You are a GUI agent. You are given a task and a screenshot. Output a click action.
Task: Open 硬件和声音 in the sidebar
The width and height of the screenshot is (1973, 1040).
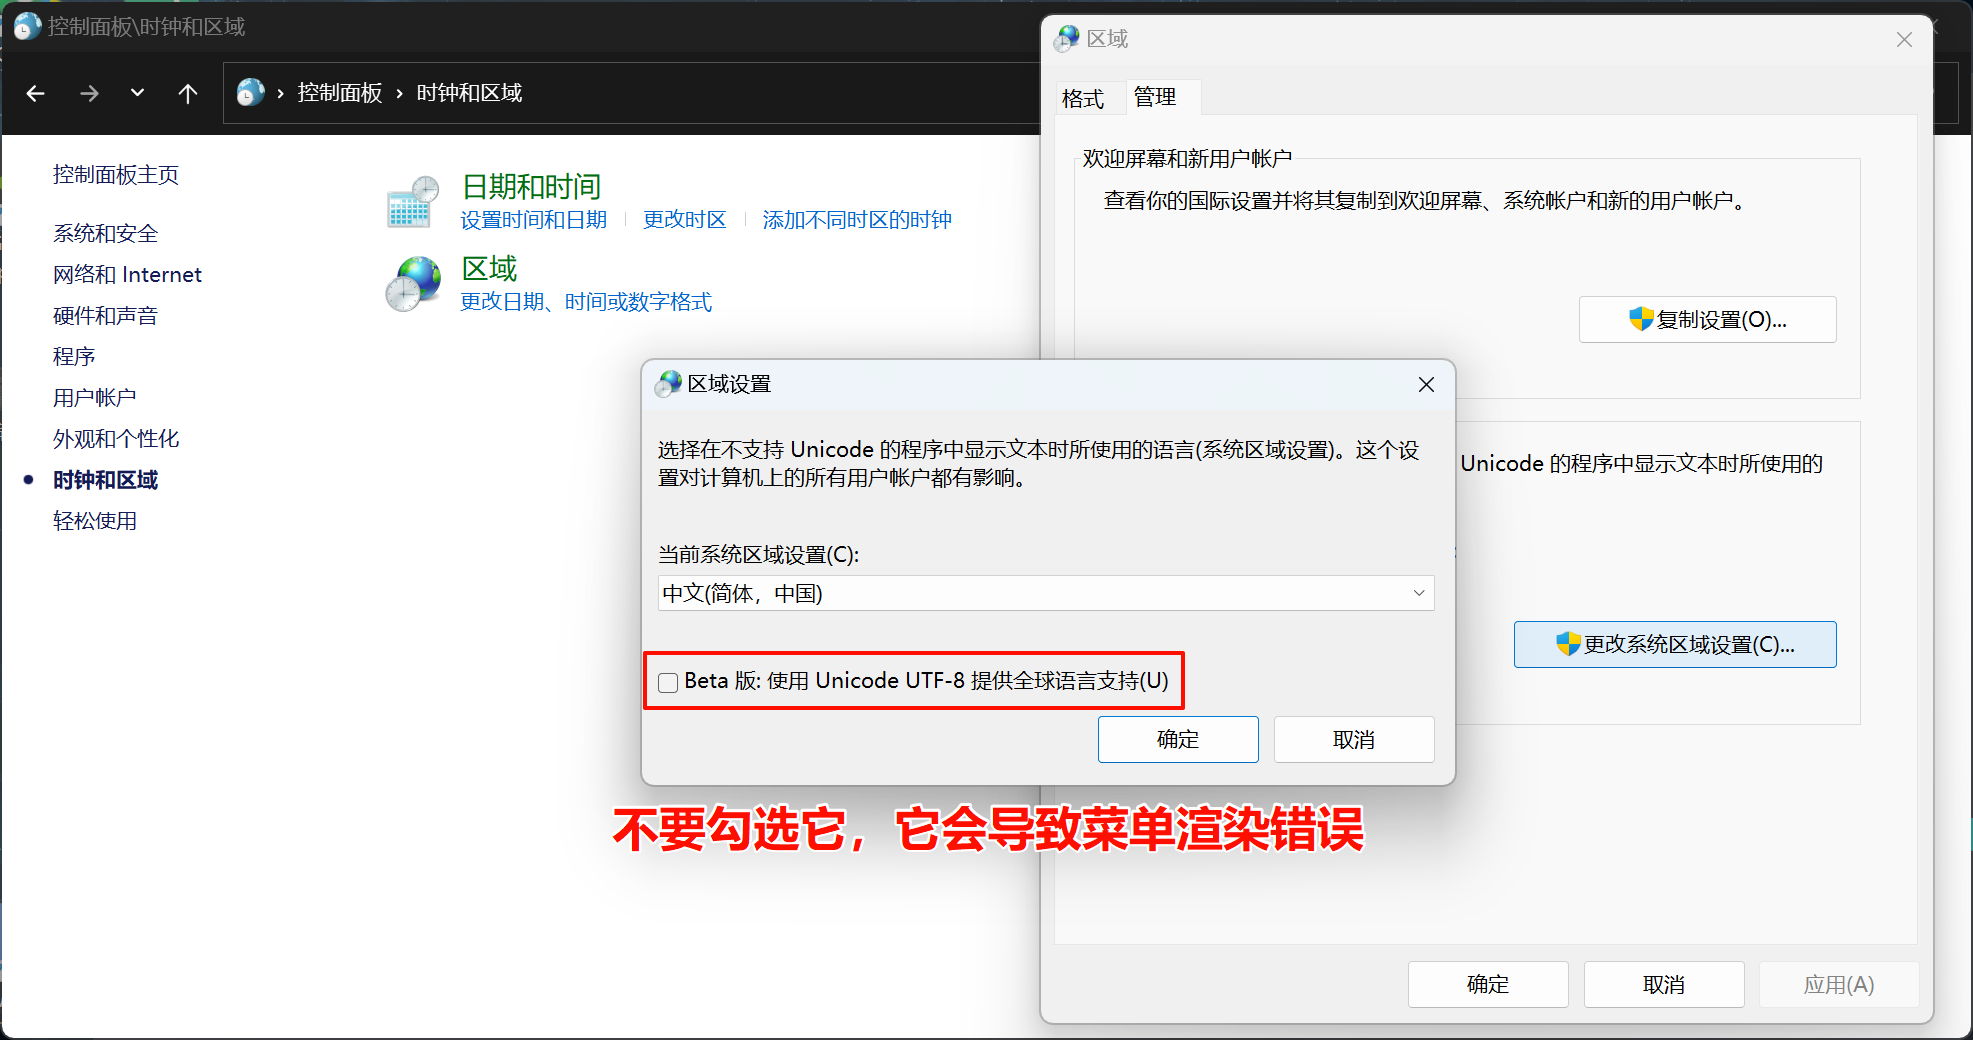click(x=106, y=316)
